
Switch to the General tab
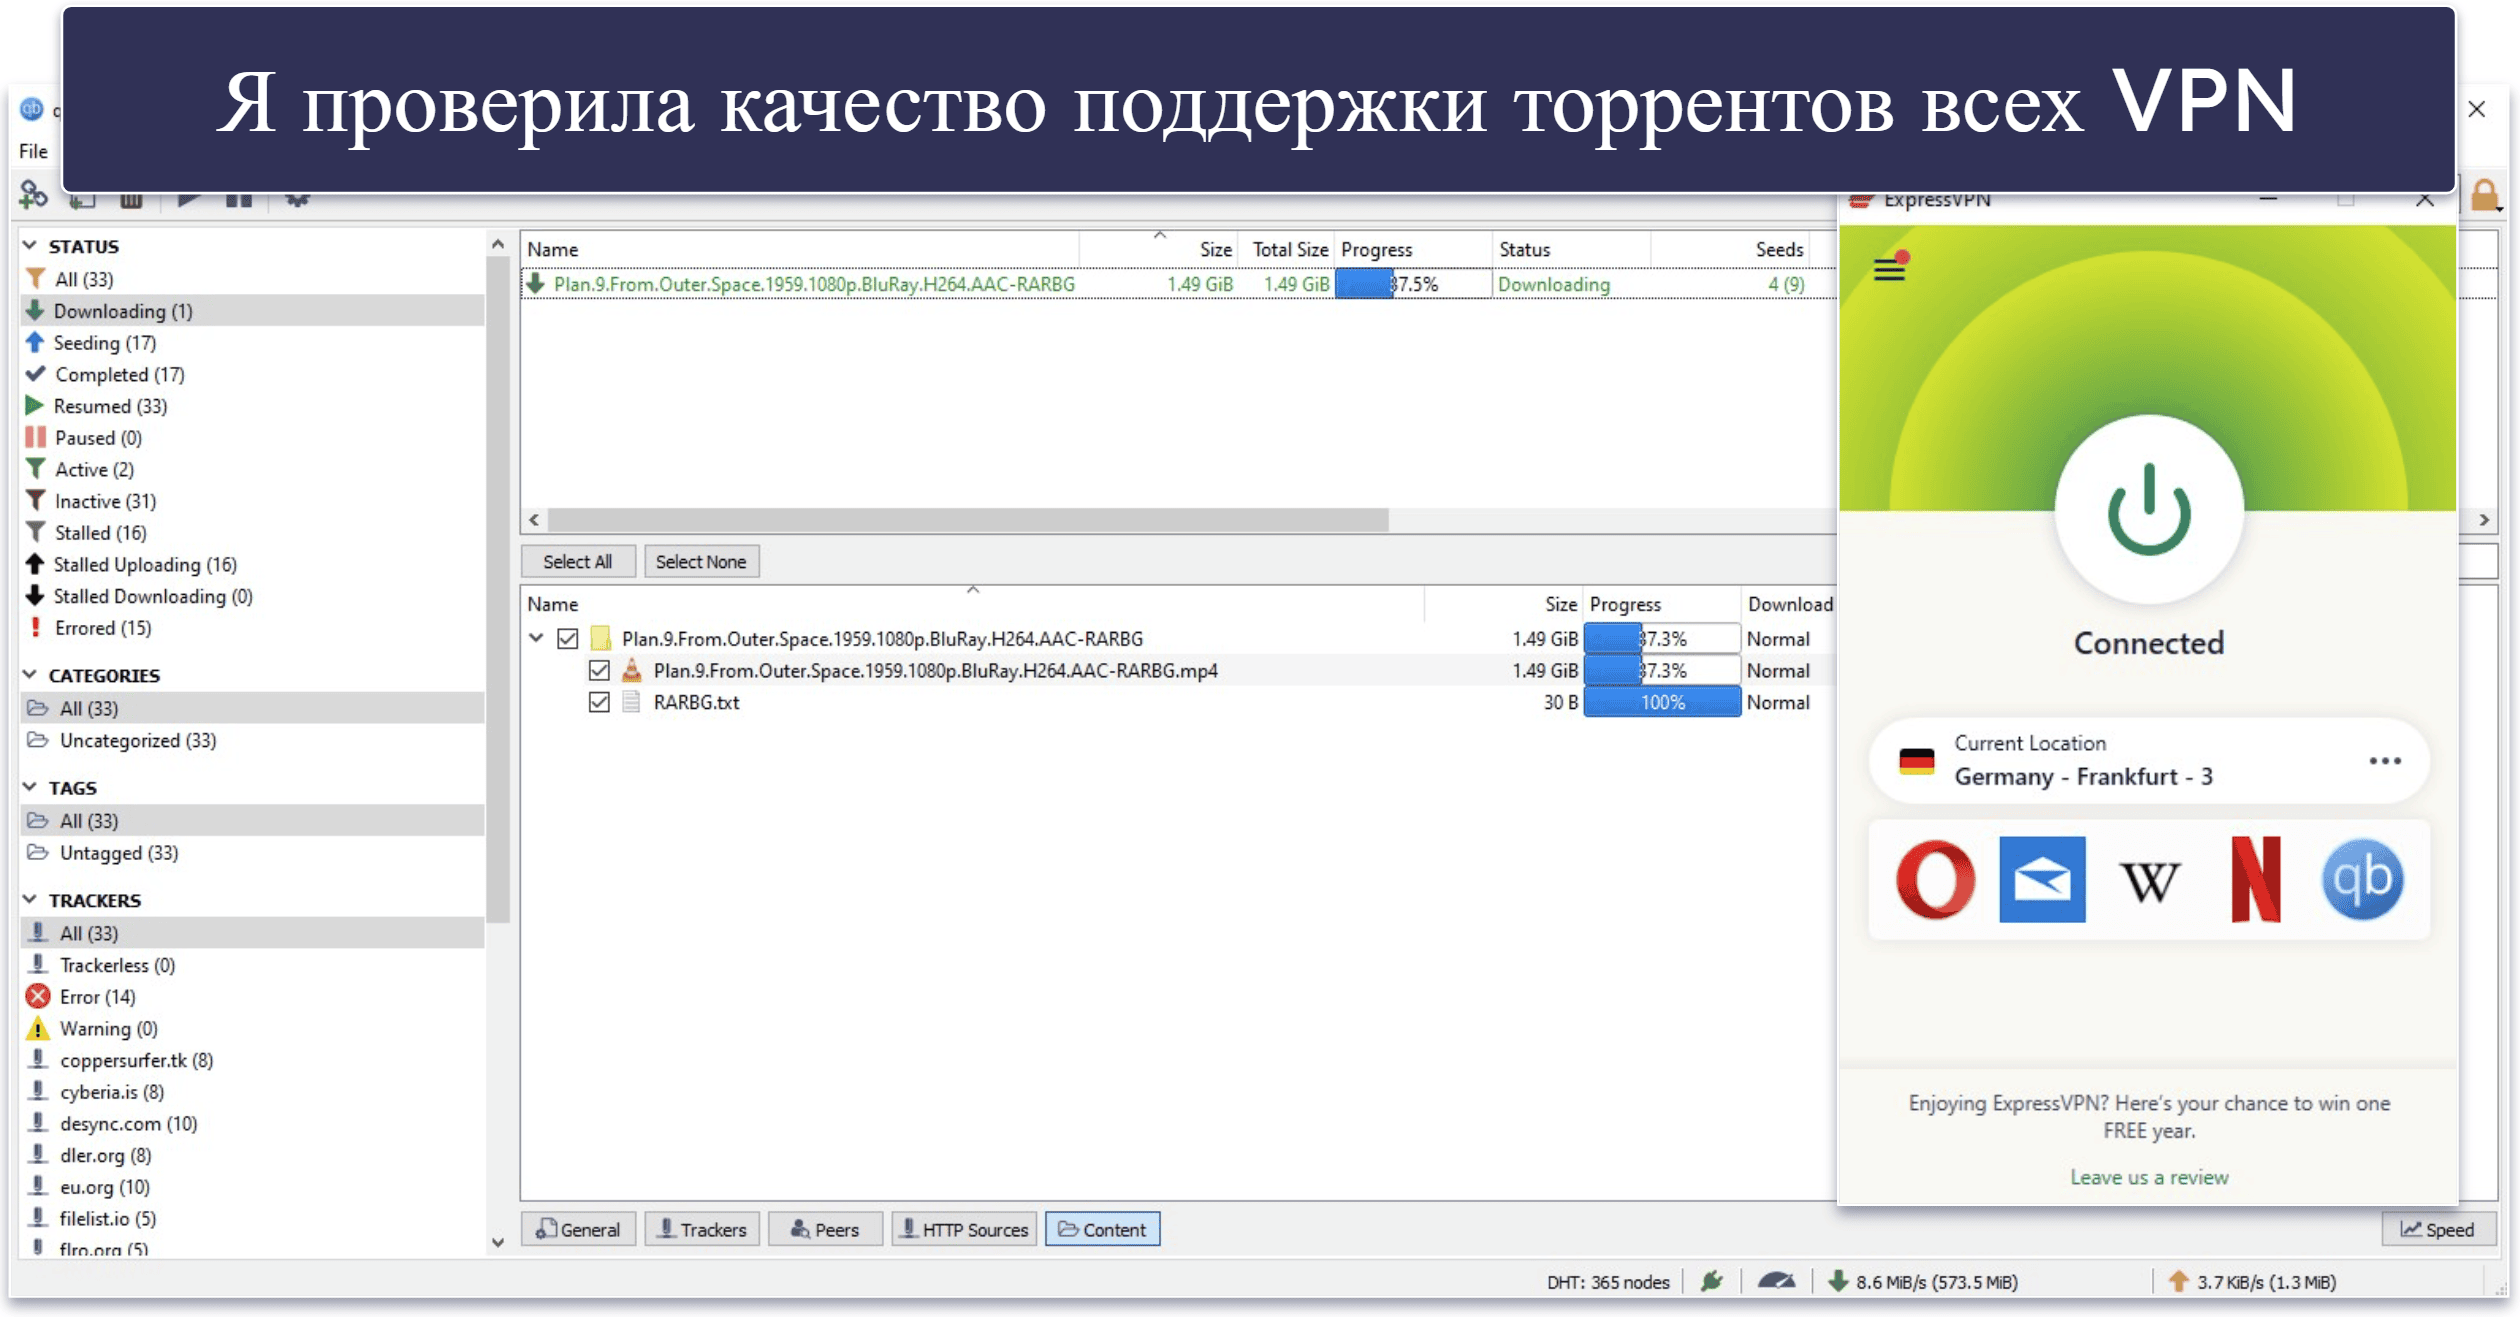tap(578, 1229)
